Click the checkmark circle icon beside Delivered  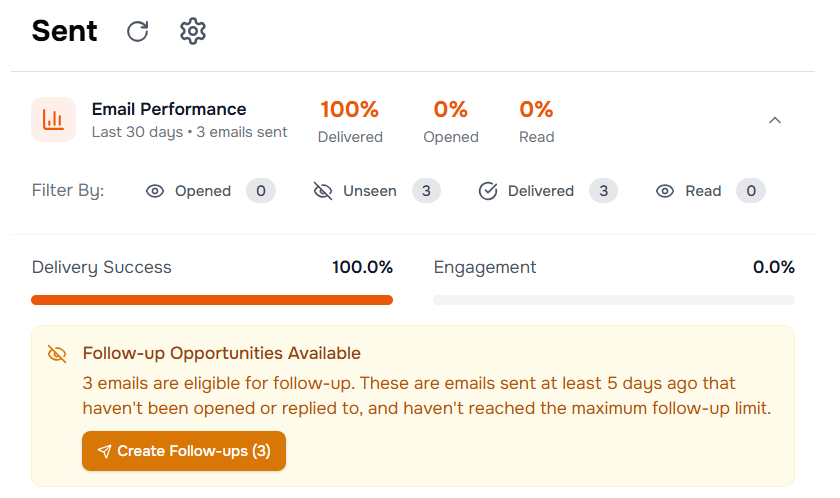click(x=488, y=191)
